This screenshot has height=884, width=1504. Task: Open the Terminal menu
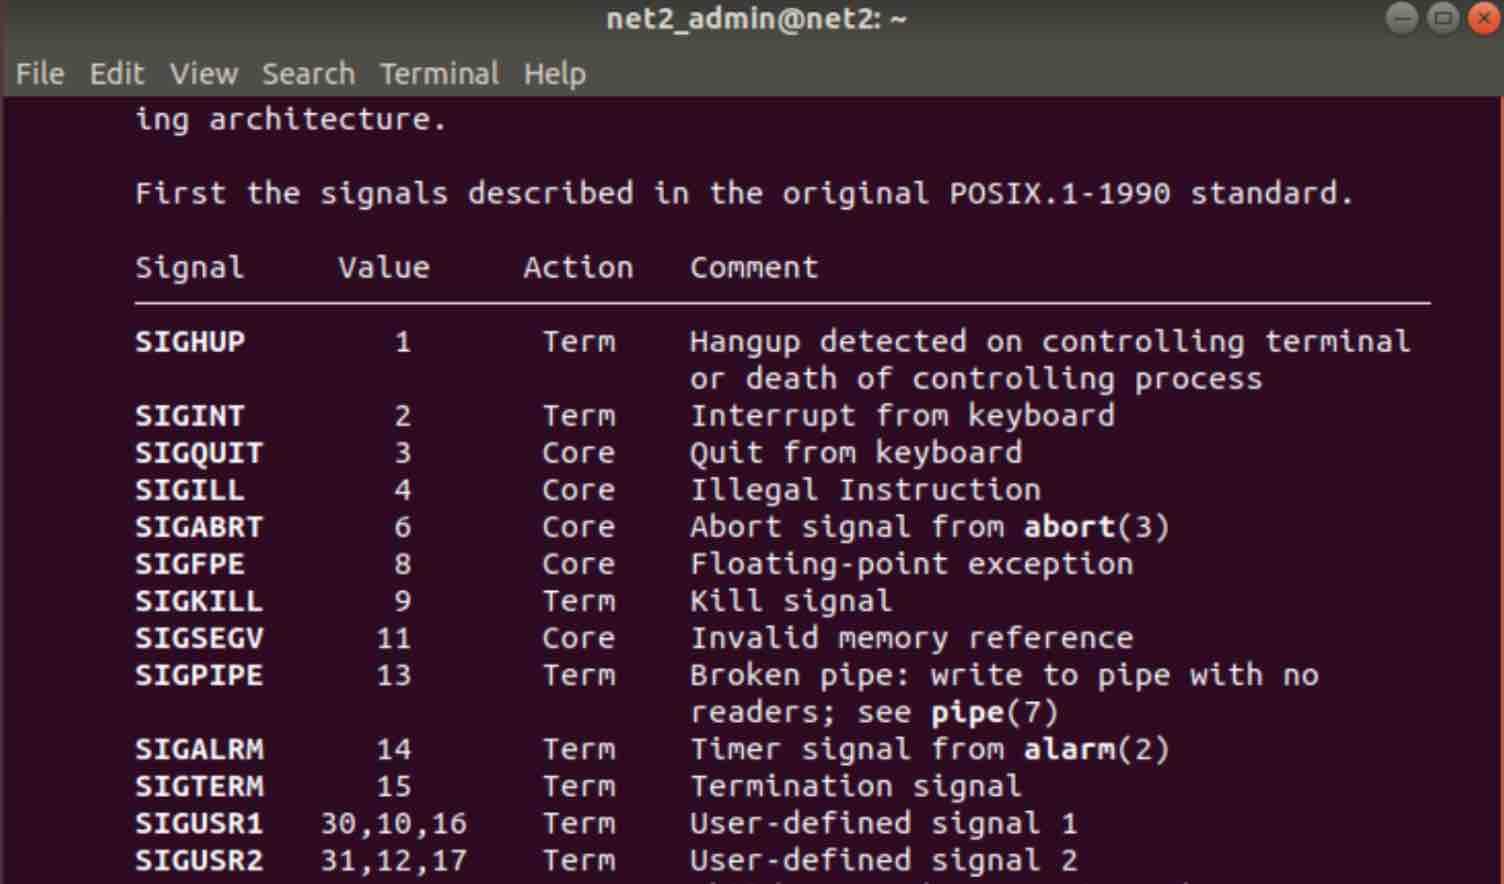[x=438, y=73]
